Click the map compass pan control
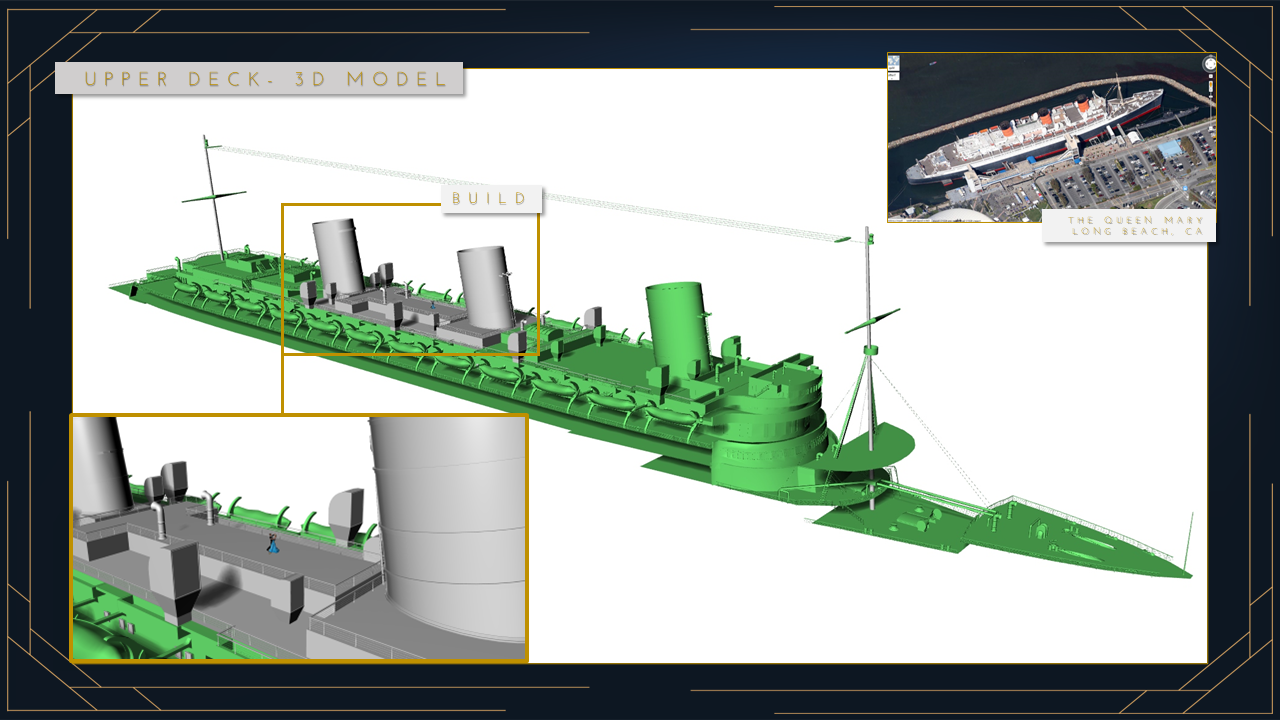The height and width of the screenshot is (720, 1280). pyautogui.click(x=1210, y=64)
